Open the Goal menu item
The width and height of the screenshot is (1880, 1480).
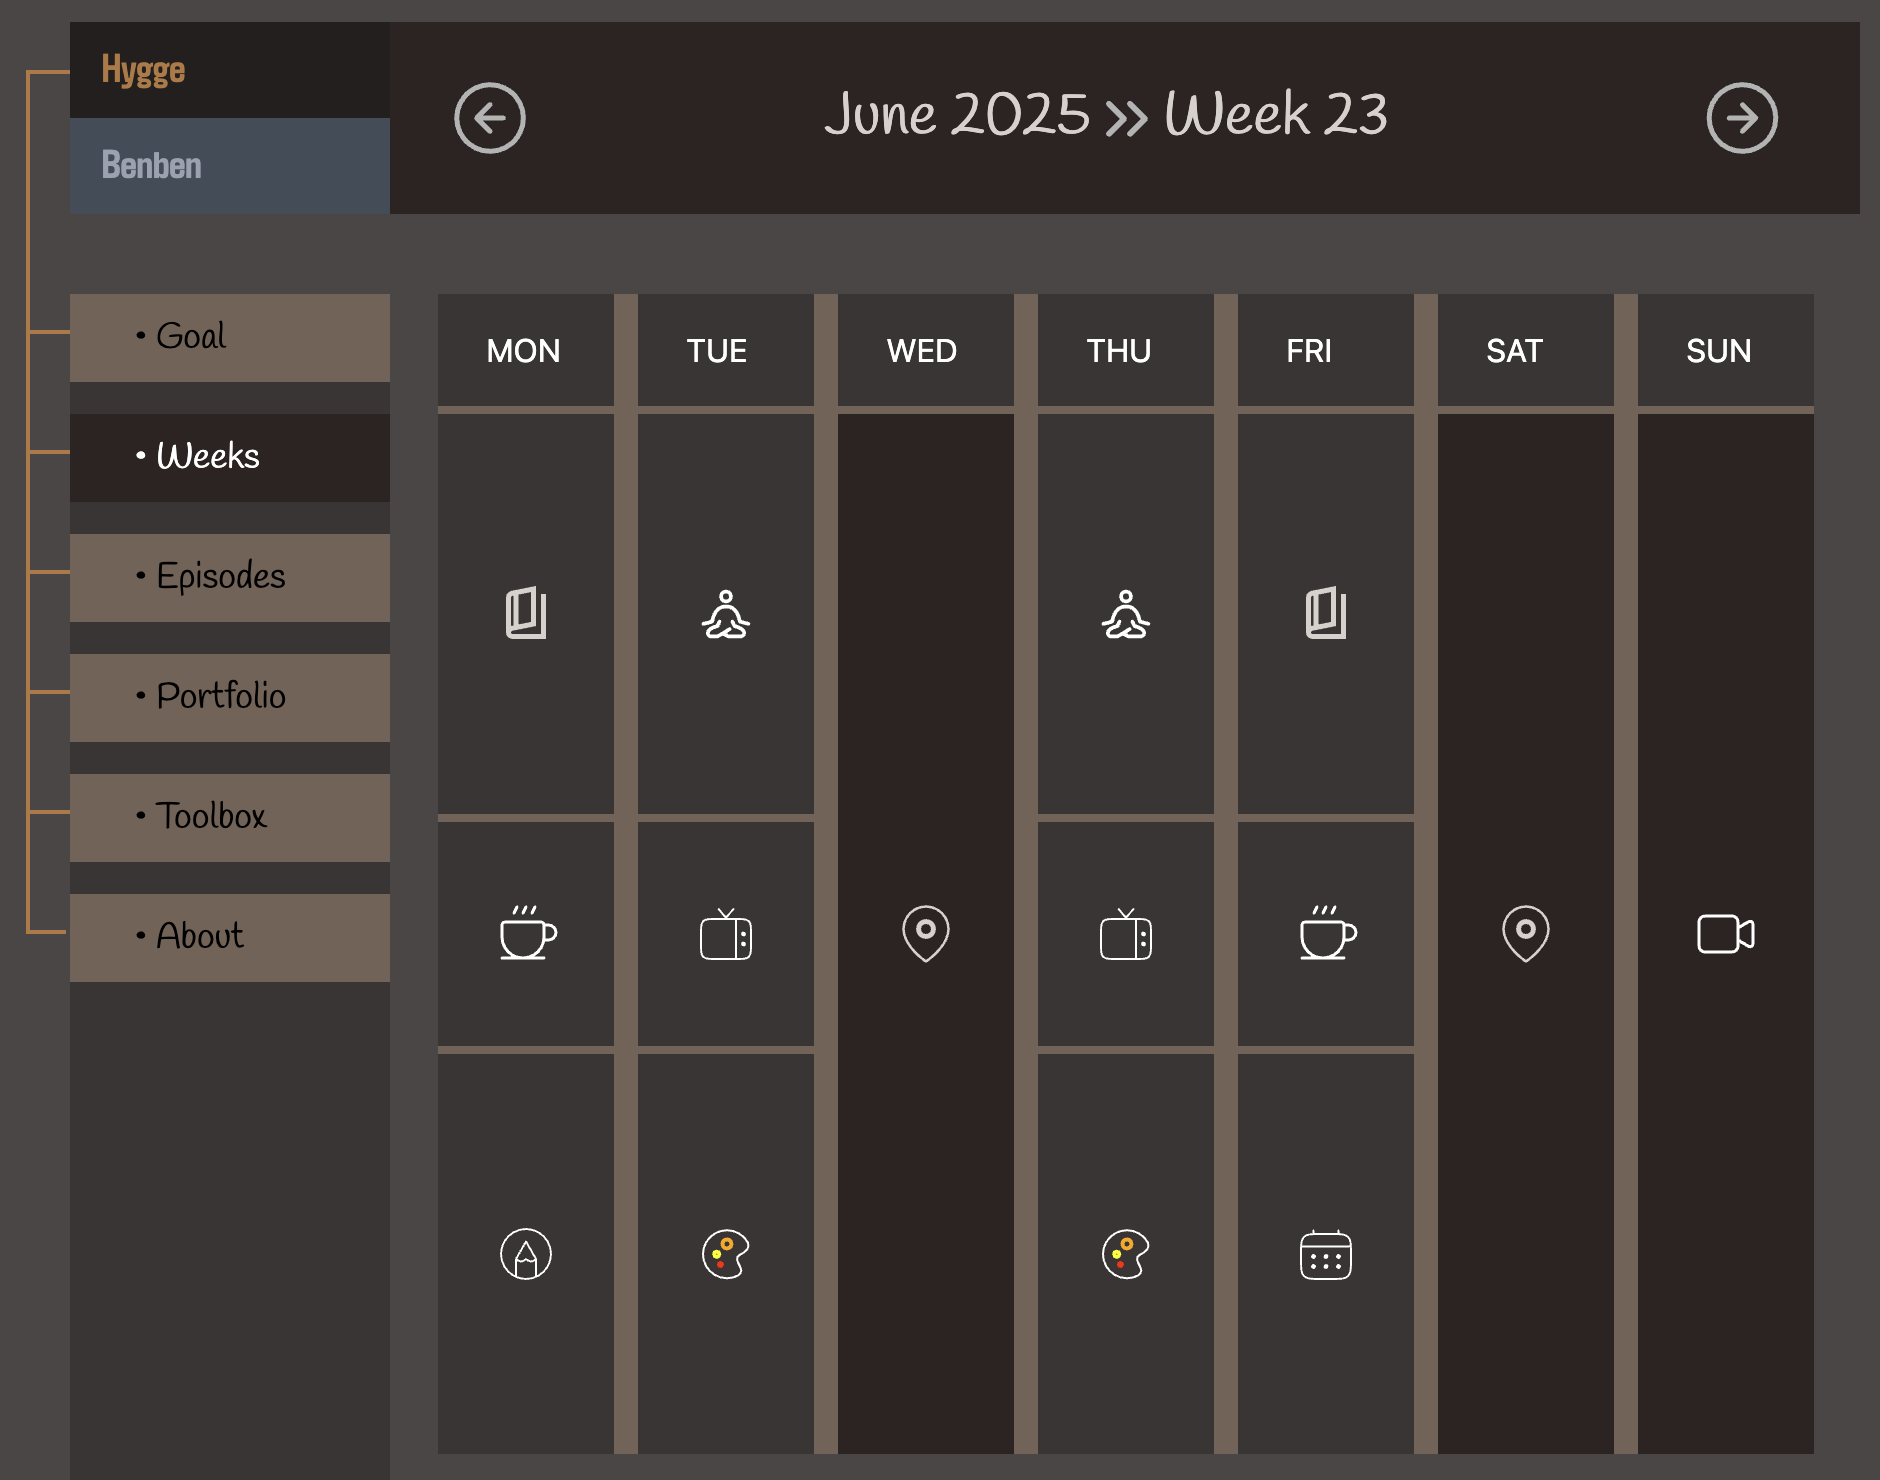(x=230, y=337)
